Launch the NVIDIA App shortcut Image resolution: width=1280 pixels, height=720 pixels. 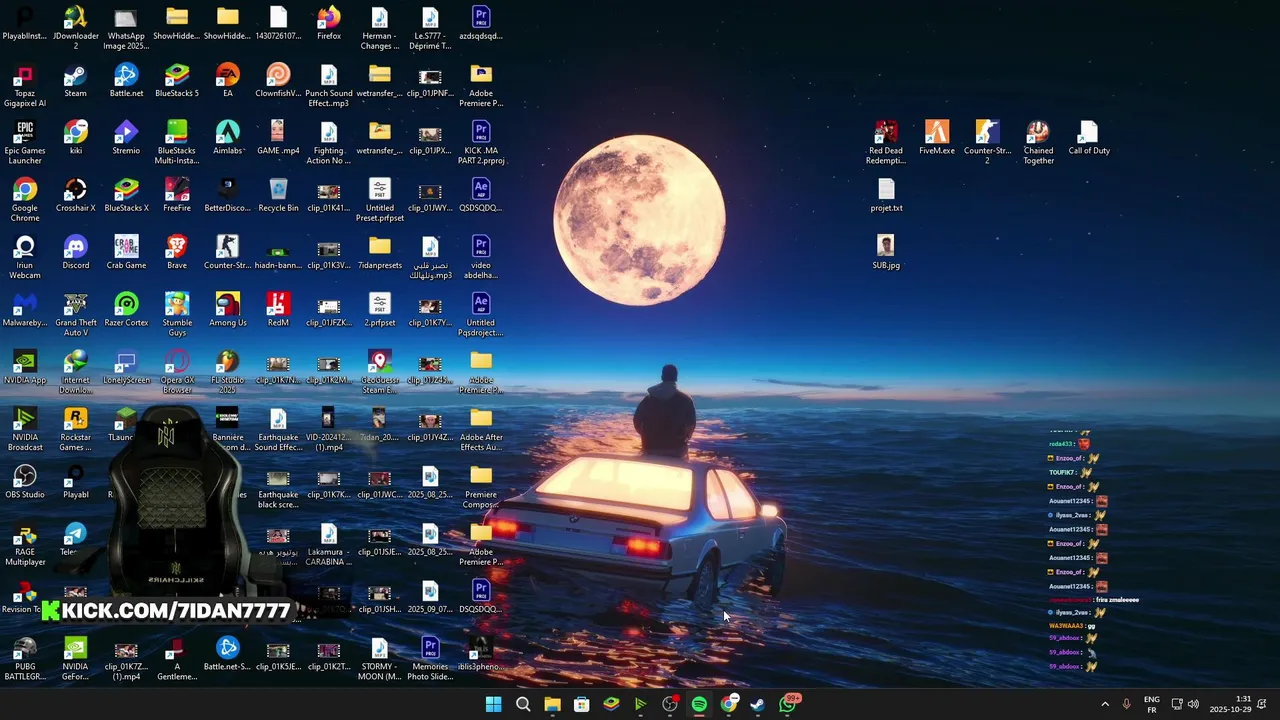(25, 367)
